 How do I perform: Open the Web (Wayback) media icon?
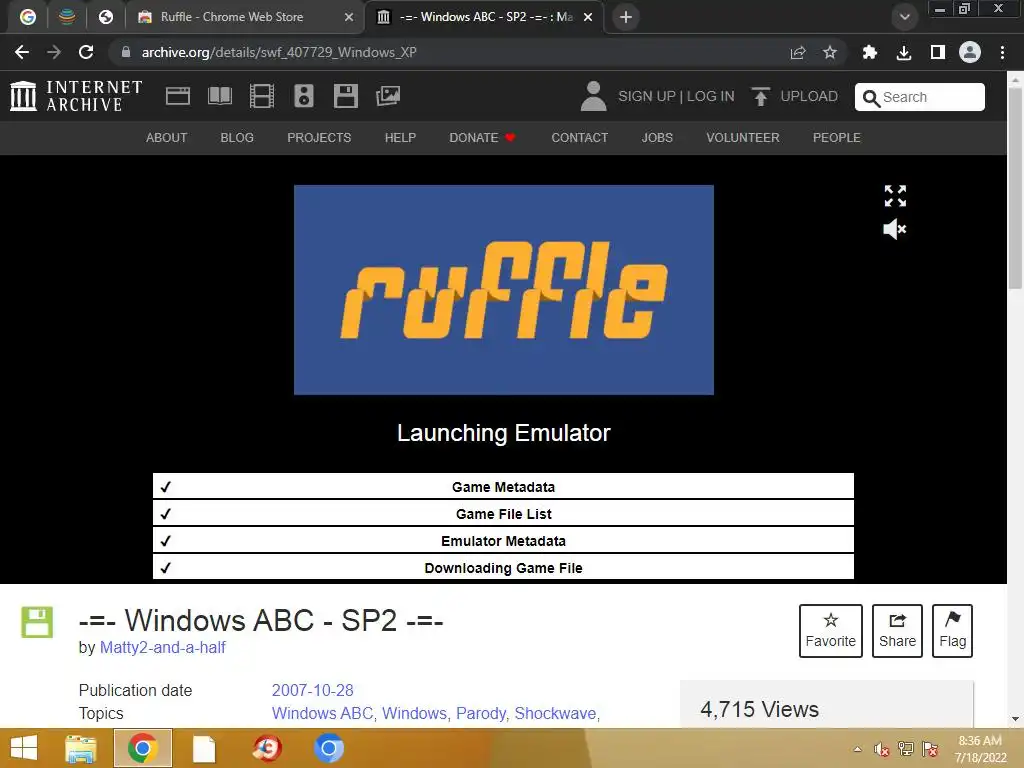pos(178,96)
